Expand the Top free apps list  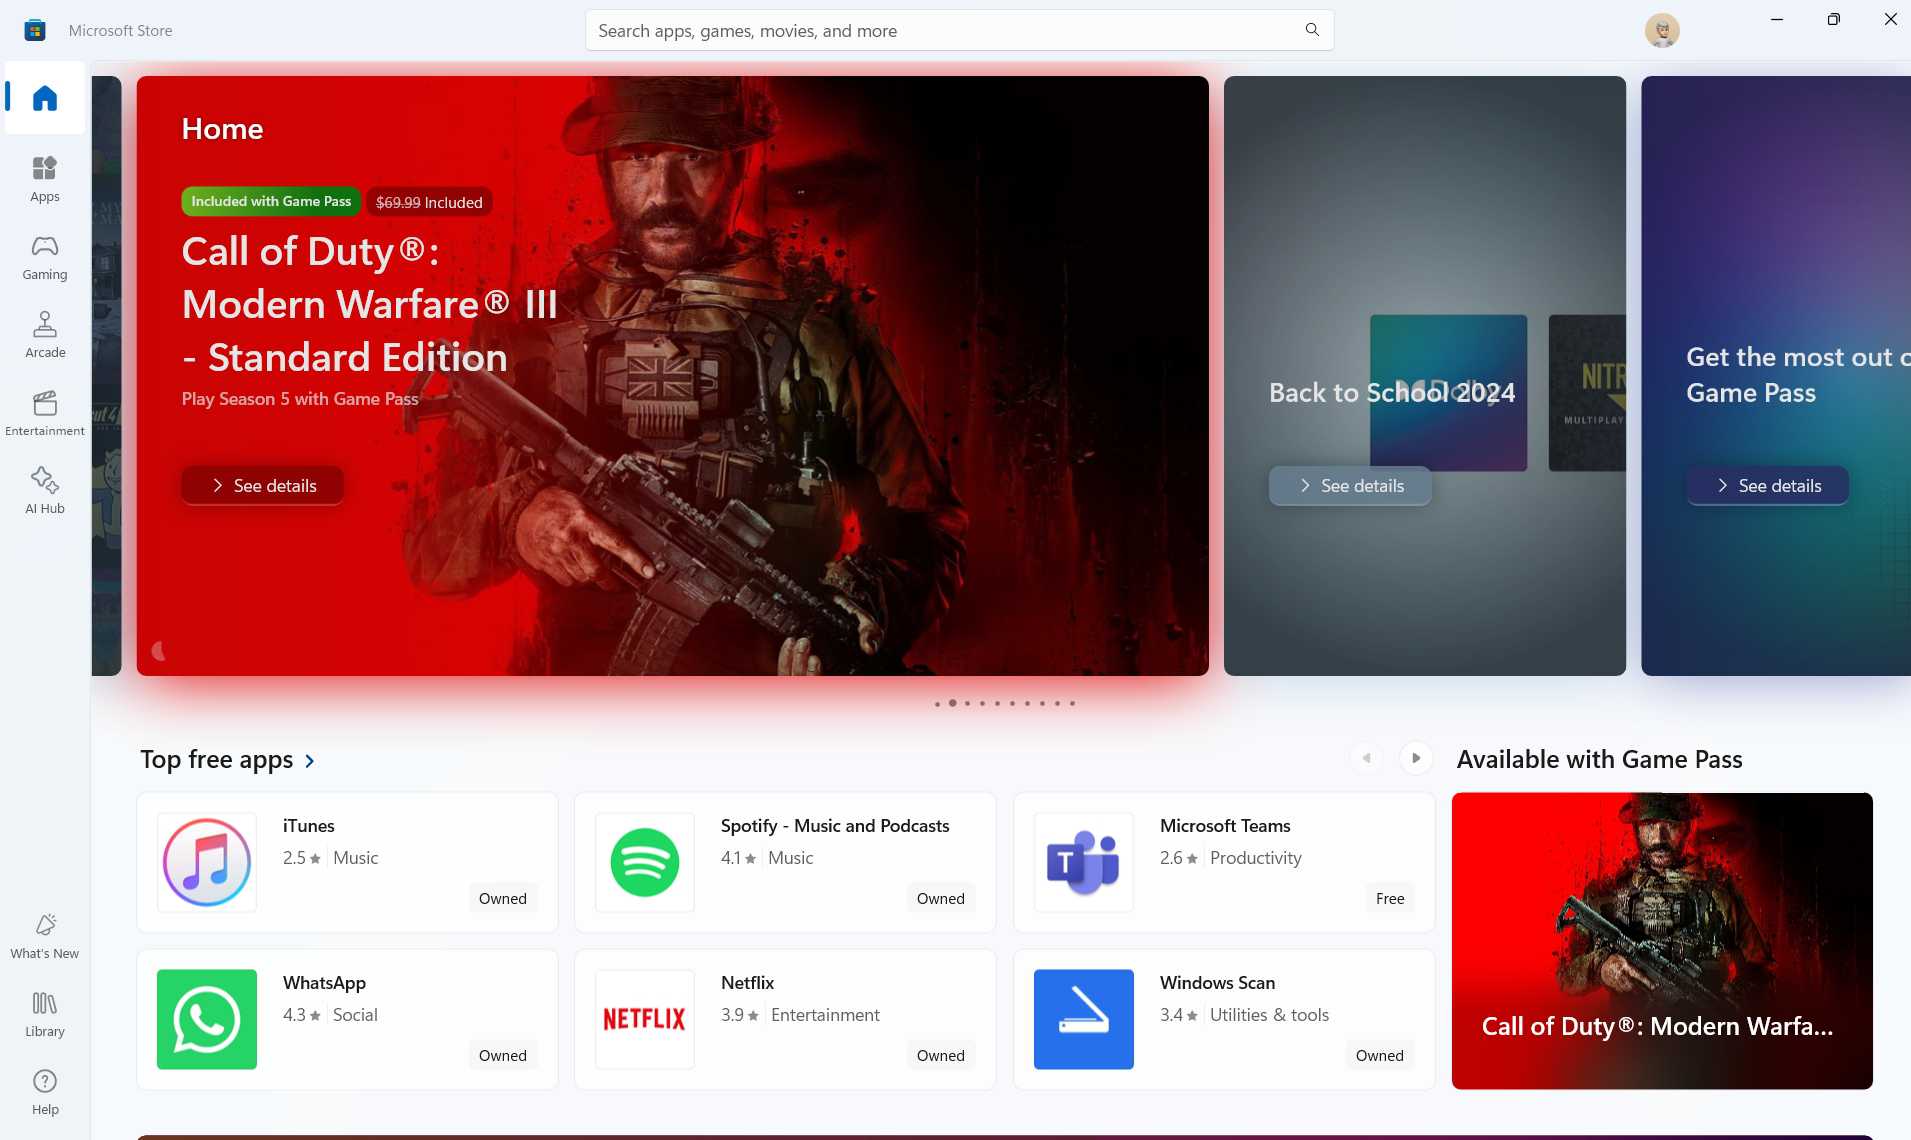[228, 760]
